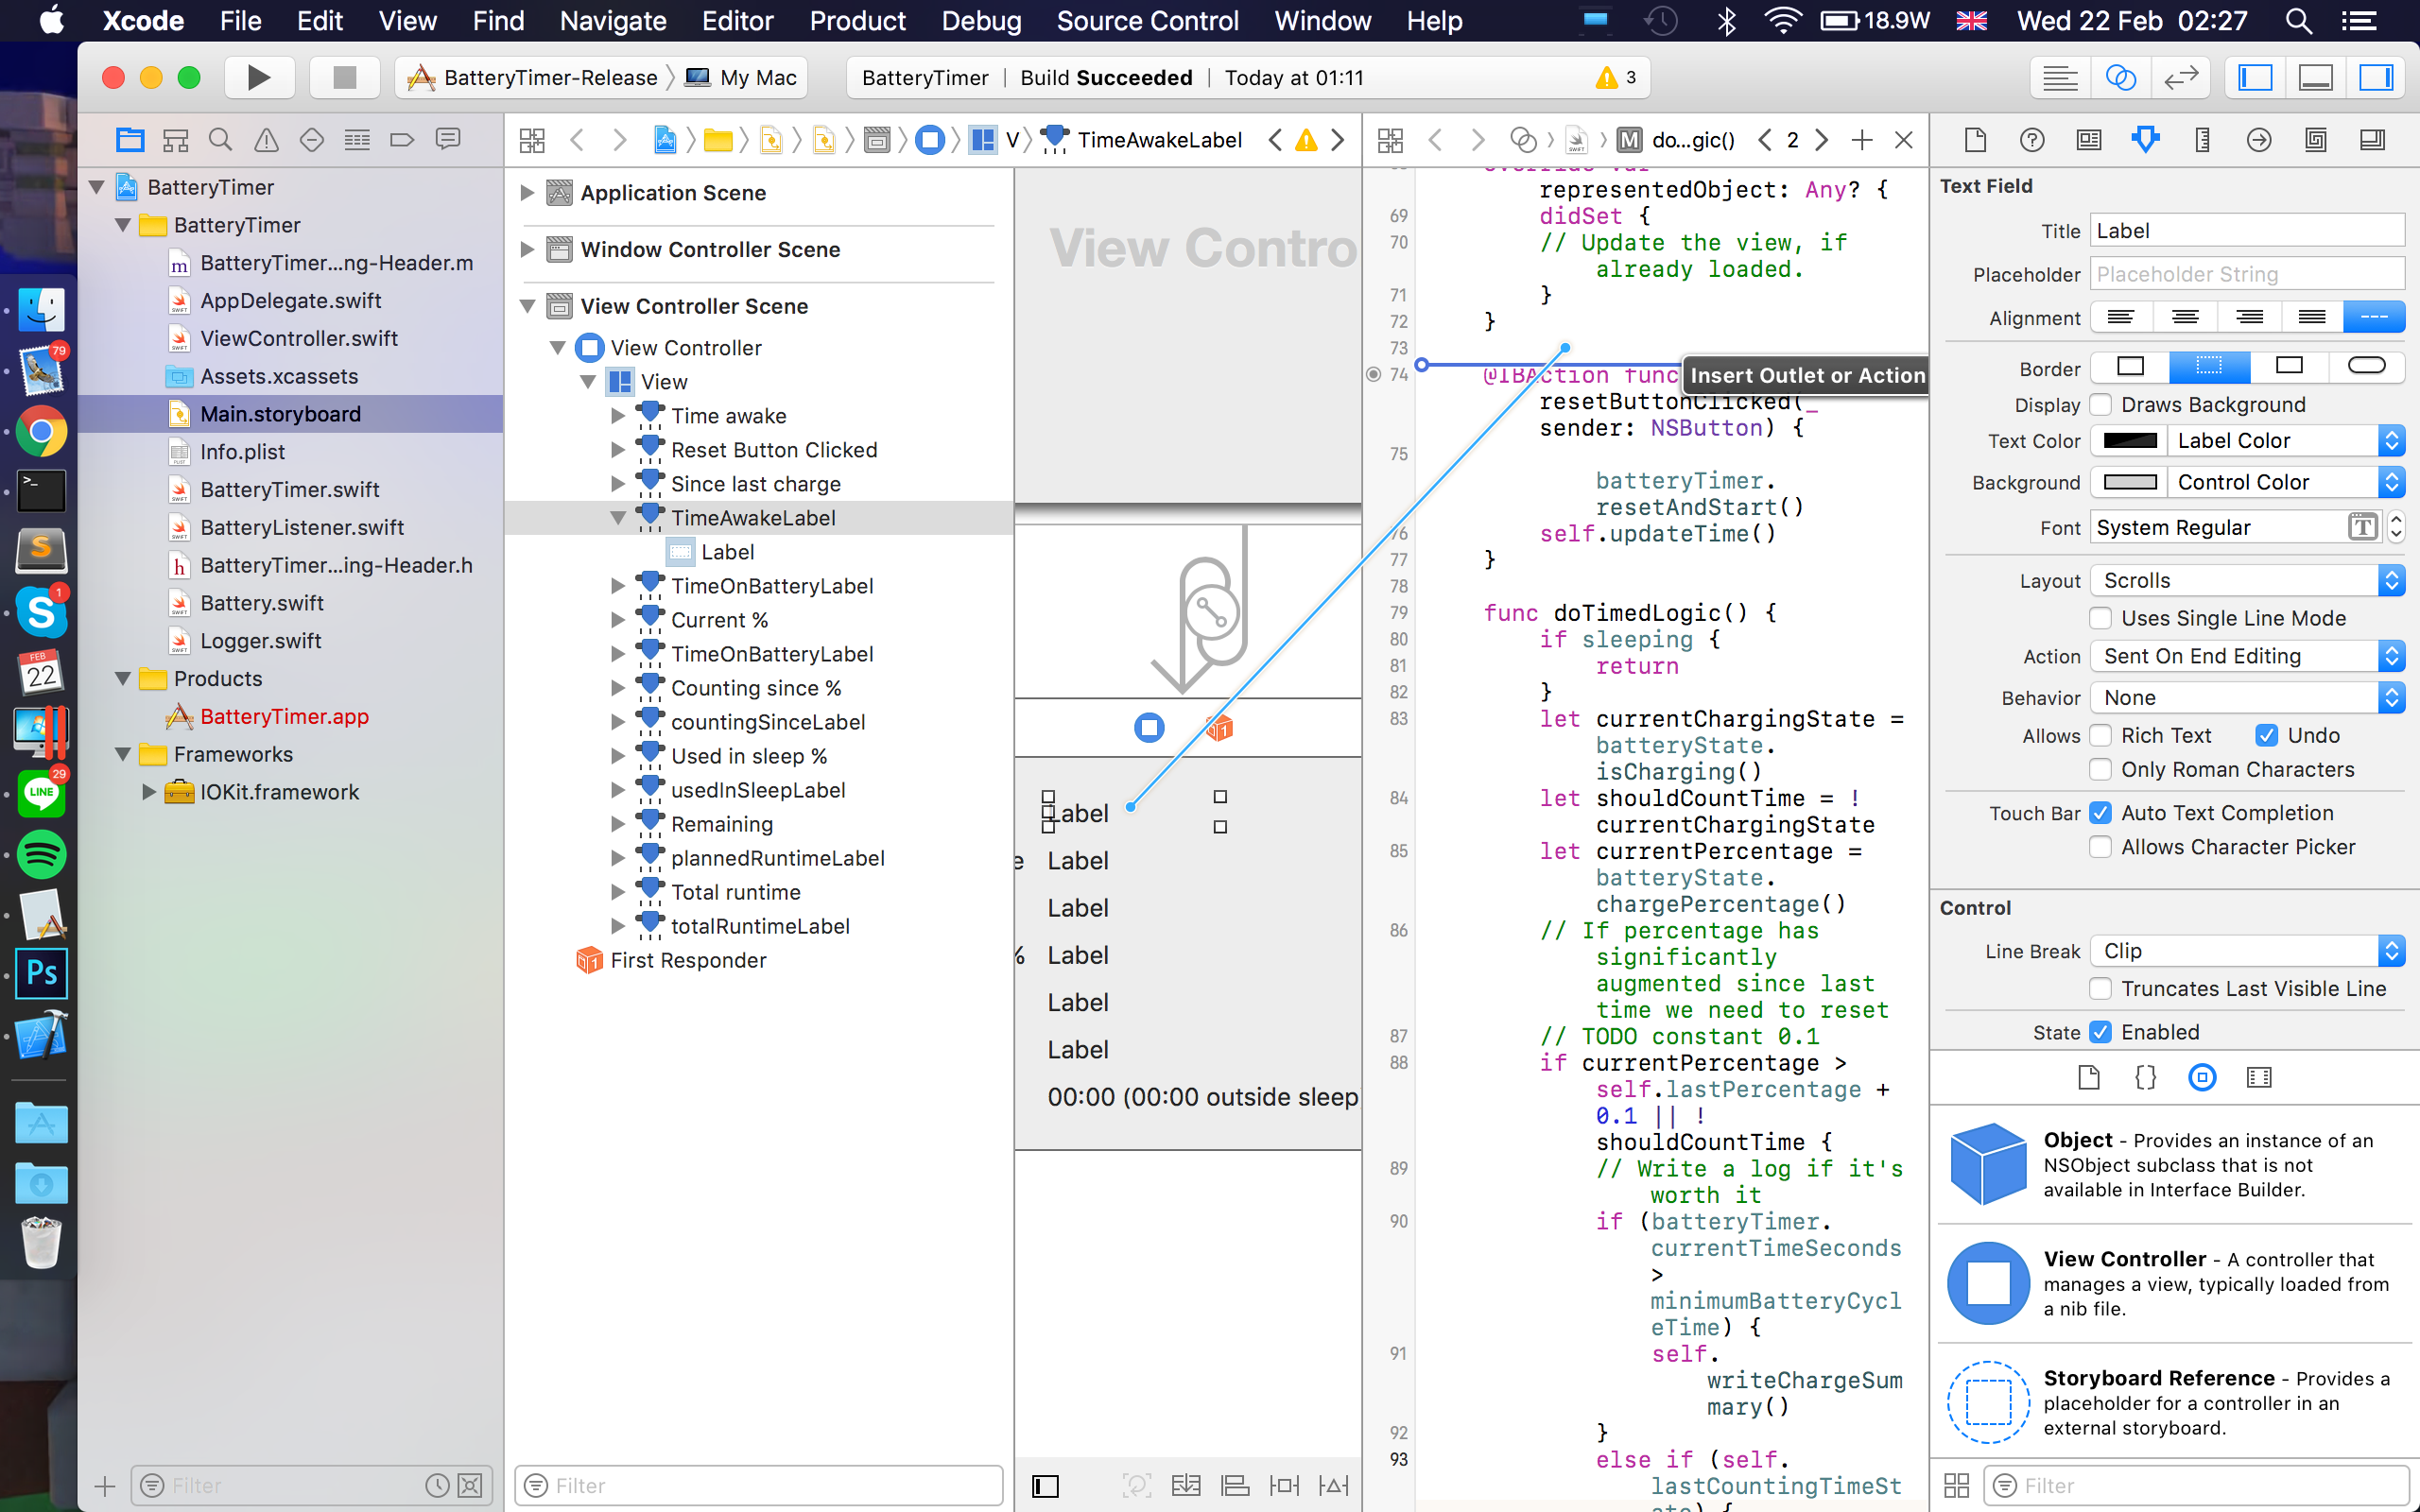Open Quick Help inspector icon
This screenshot has width=2420, height=1512.
point(2031,140)
